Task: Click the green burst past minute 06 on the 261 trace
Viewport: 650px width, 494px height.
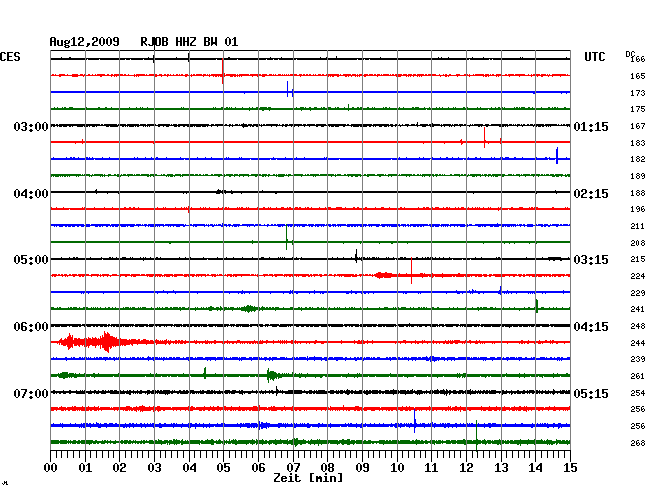Action: coord(272,375)
